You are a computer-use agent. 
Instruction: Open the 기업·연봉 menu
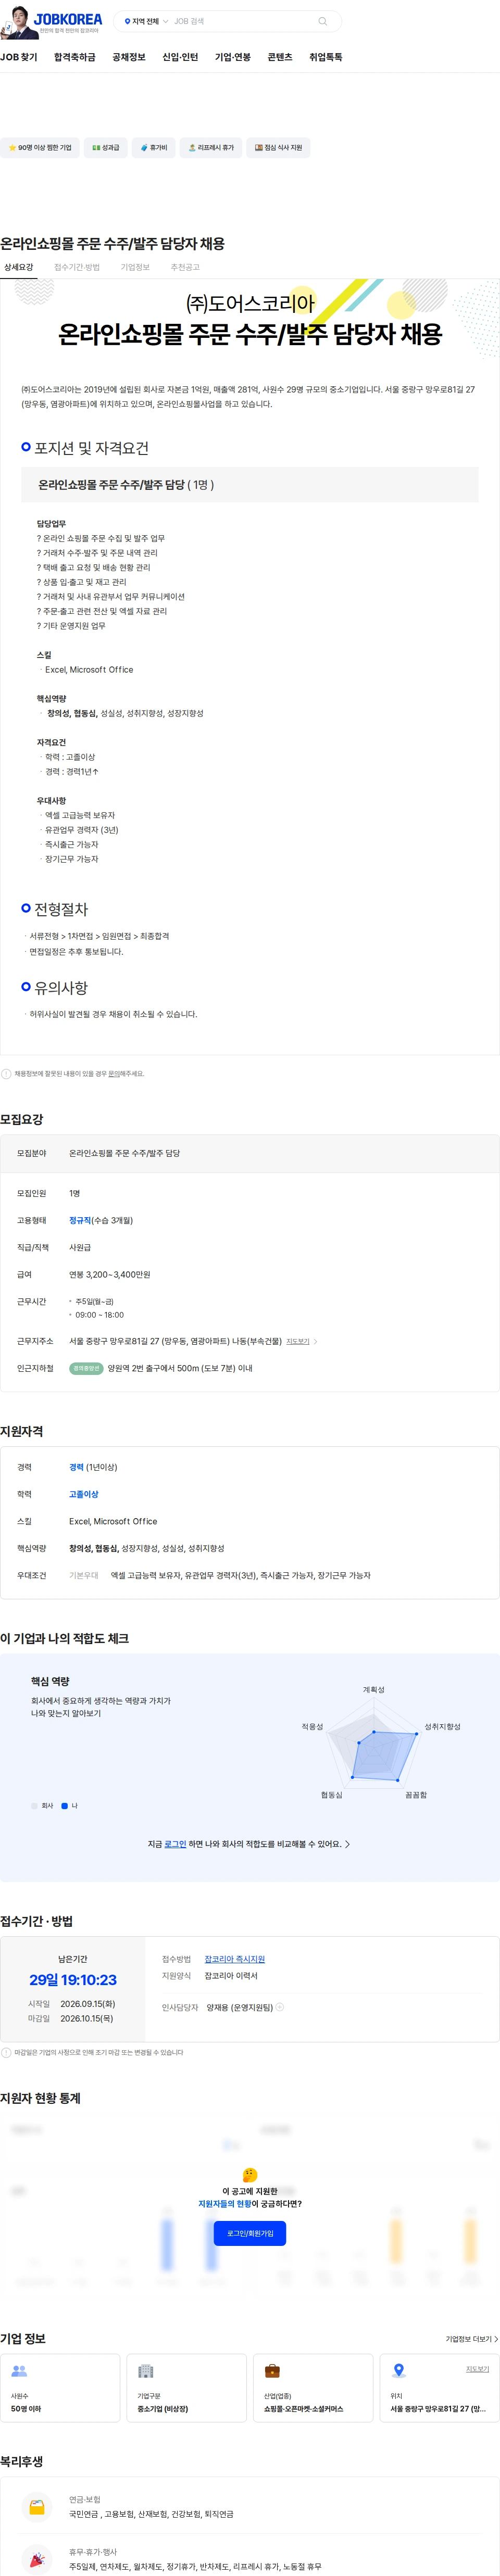233,57
